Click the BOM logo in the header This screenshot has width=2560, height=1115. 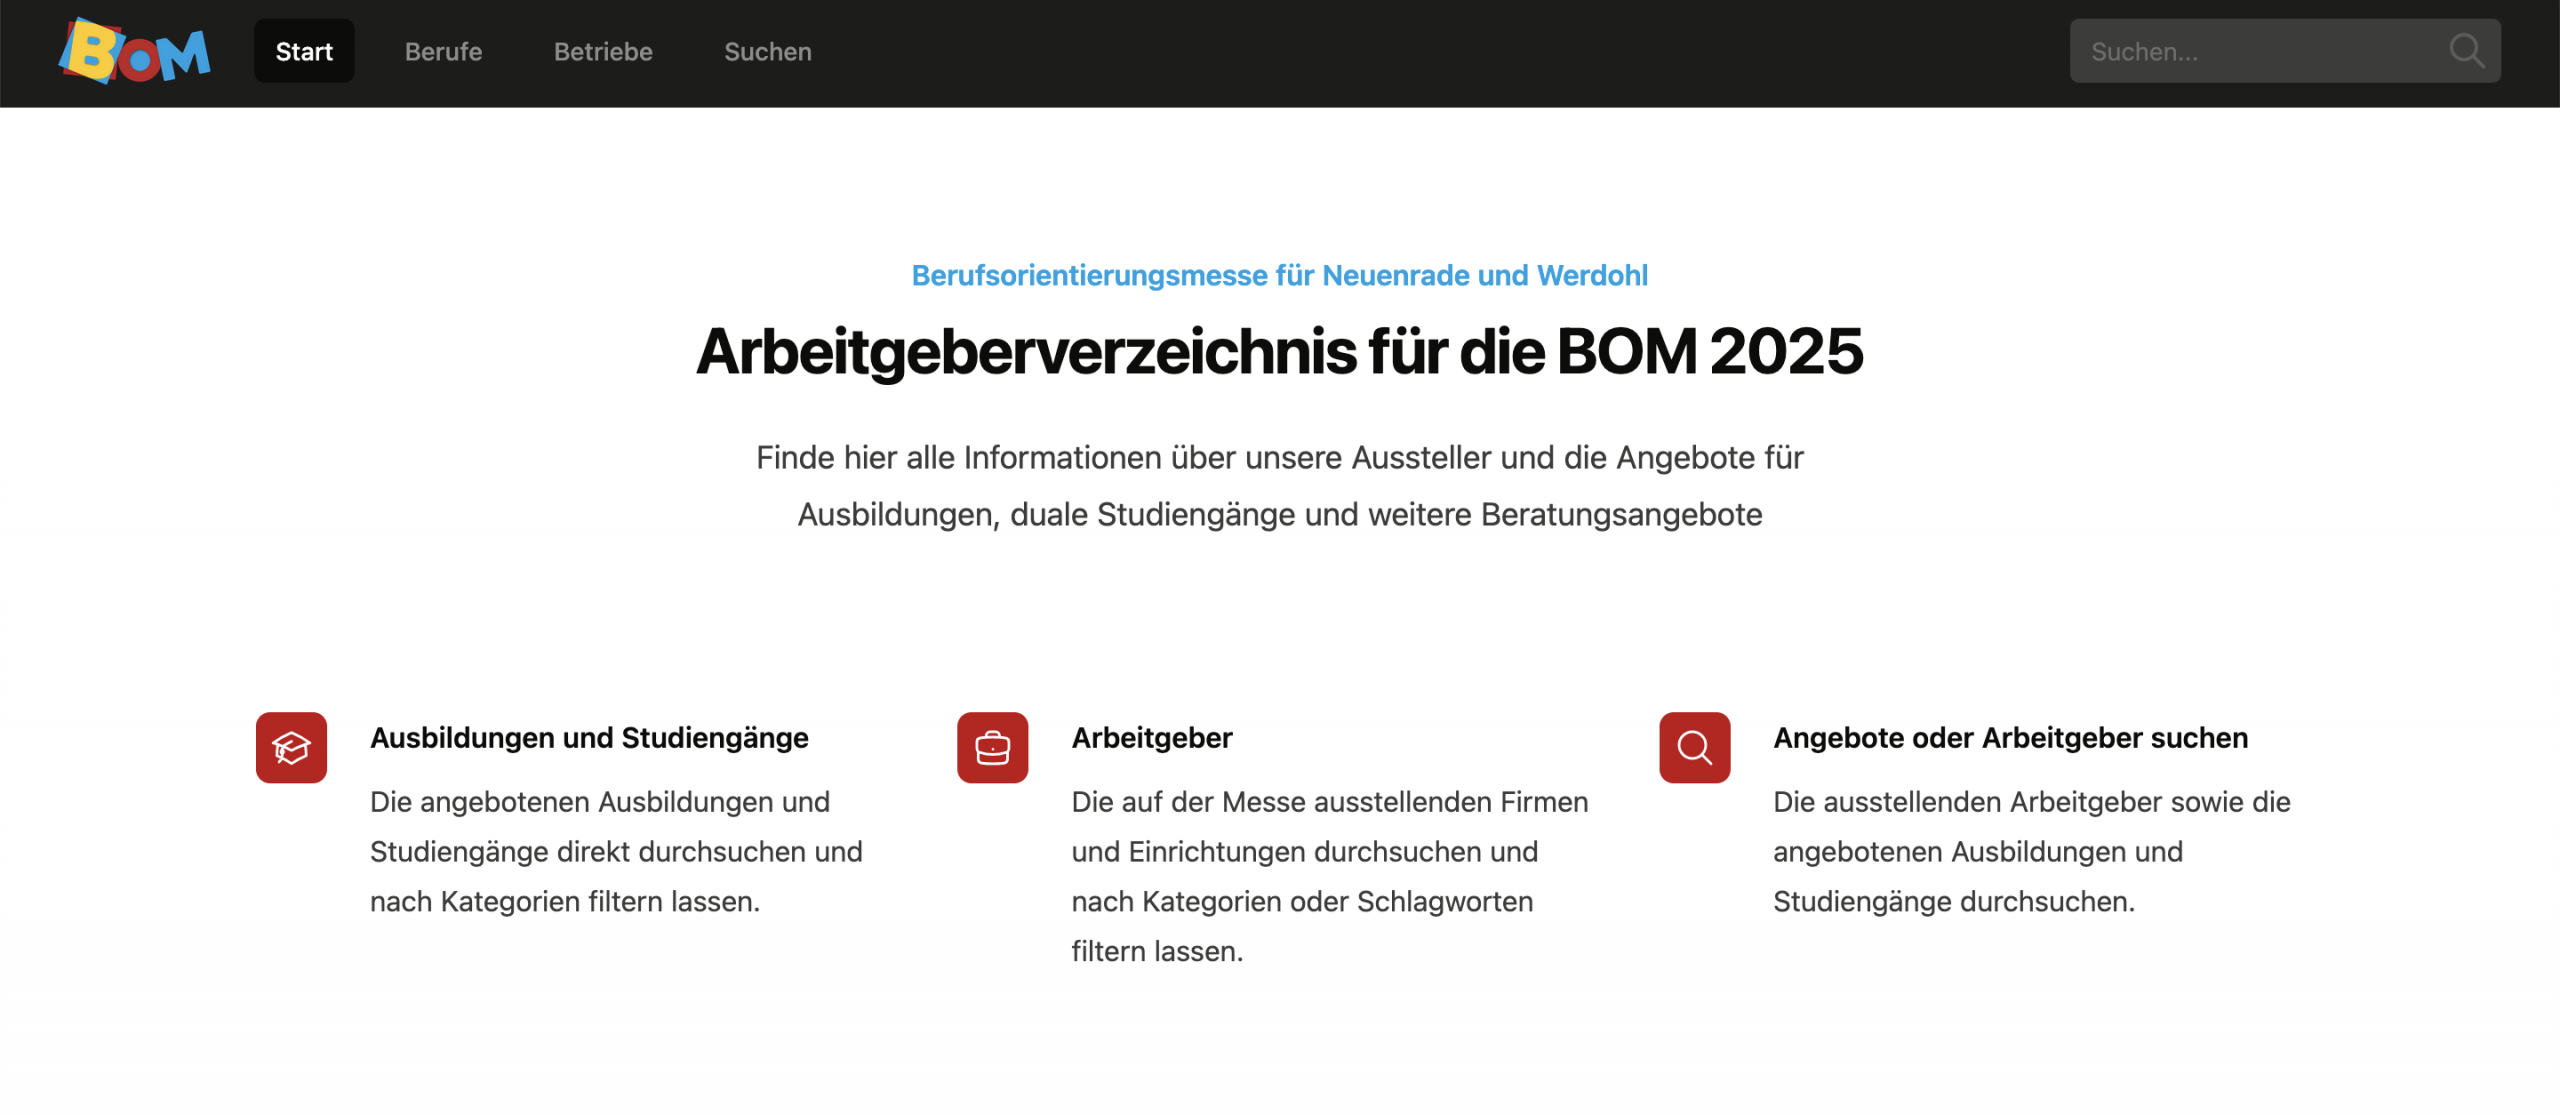click(x=134, y=50)
